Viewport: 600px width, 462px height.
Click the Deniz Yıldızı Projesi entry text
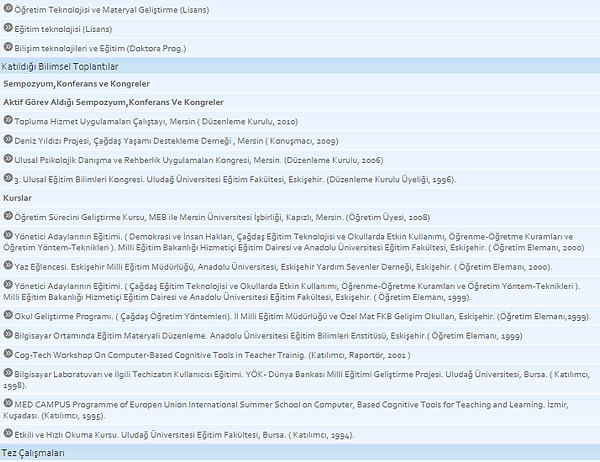(x=176, y=141)
